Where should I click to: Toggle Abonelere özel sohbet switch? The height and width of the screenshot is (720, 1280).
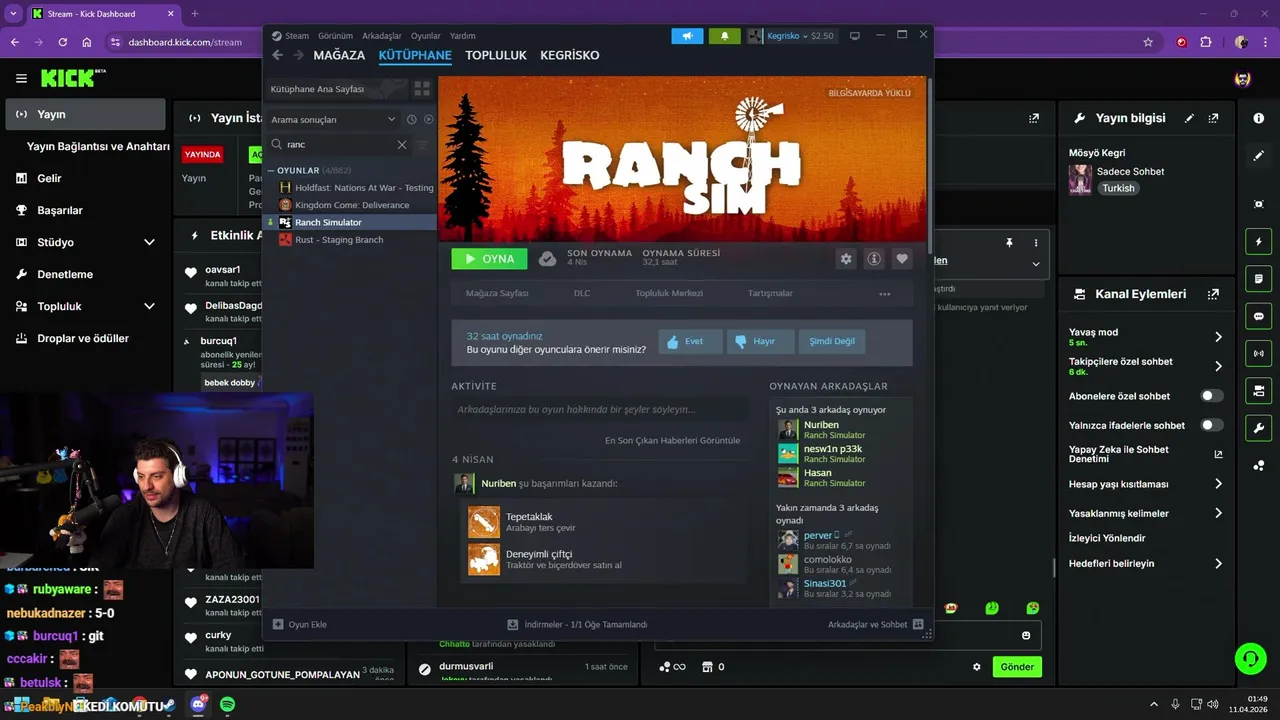pos(1211,396)
